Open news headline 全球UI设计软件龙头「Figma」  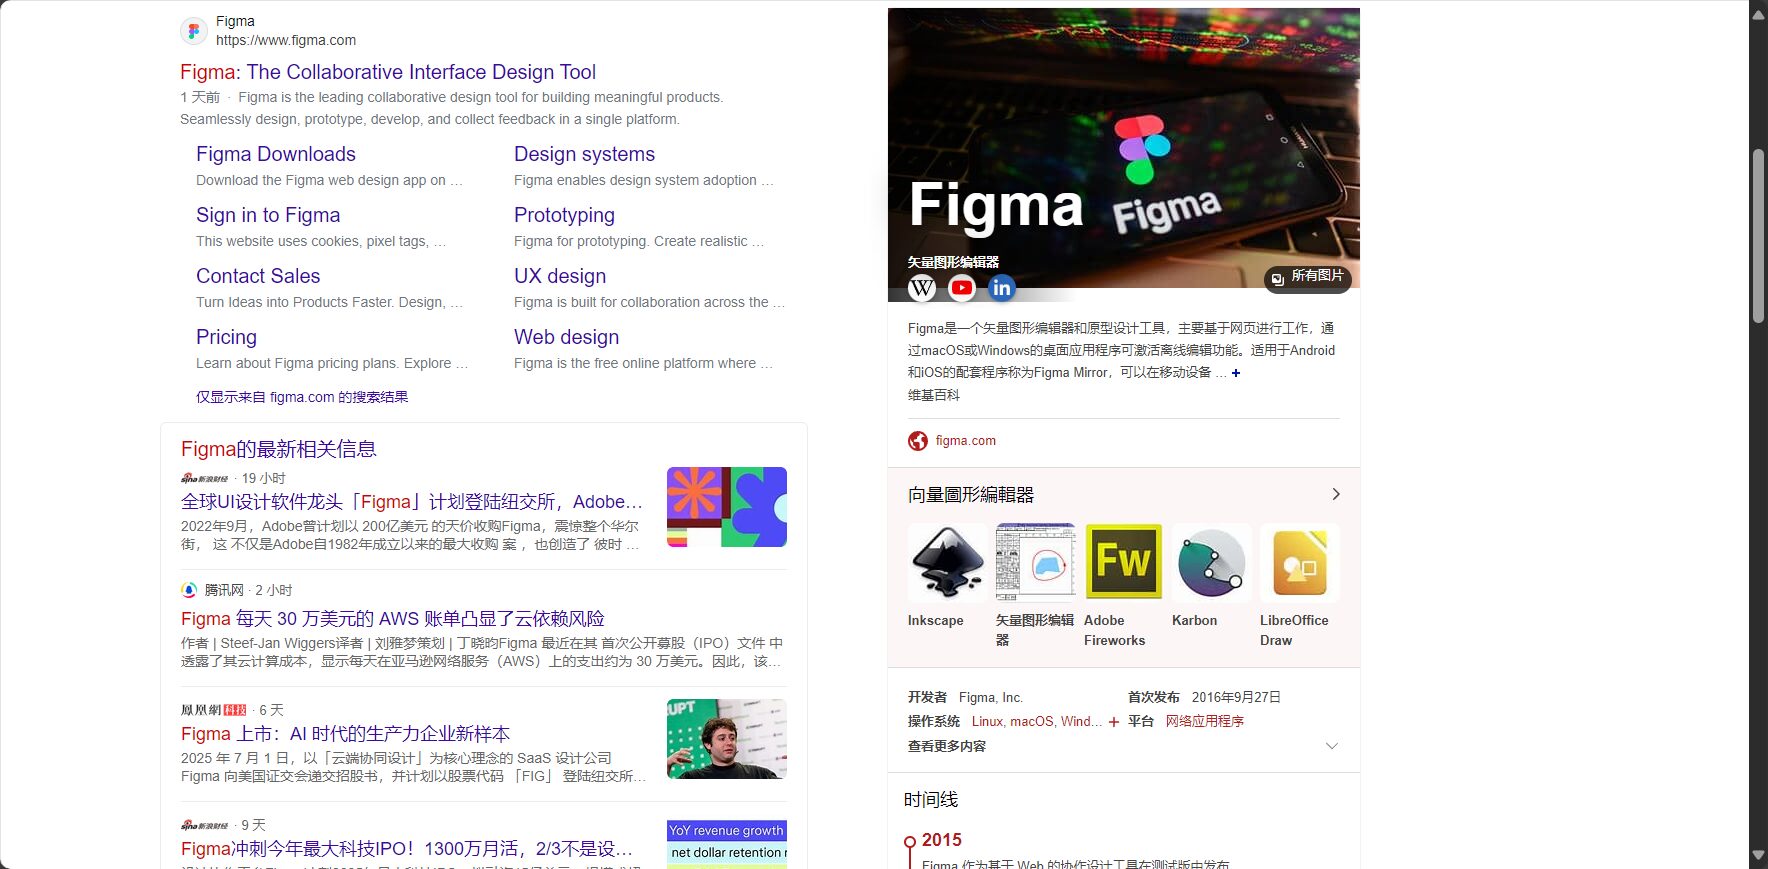[412, 502]
